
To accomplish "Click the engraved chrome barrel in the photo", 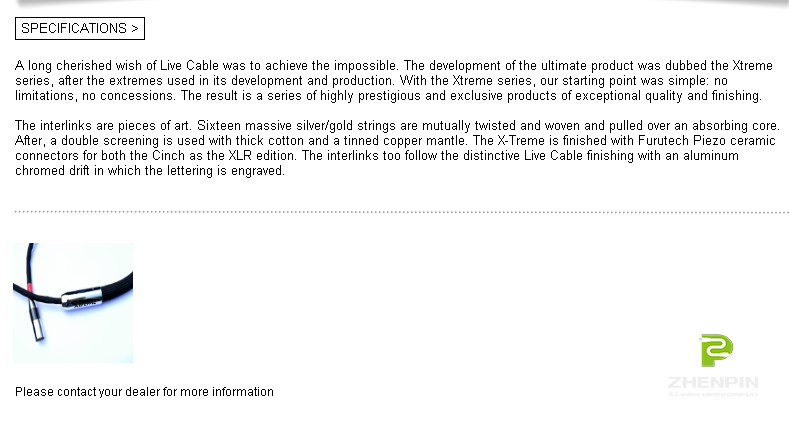I will [x=82, y=298].
